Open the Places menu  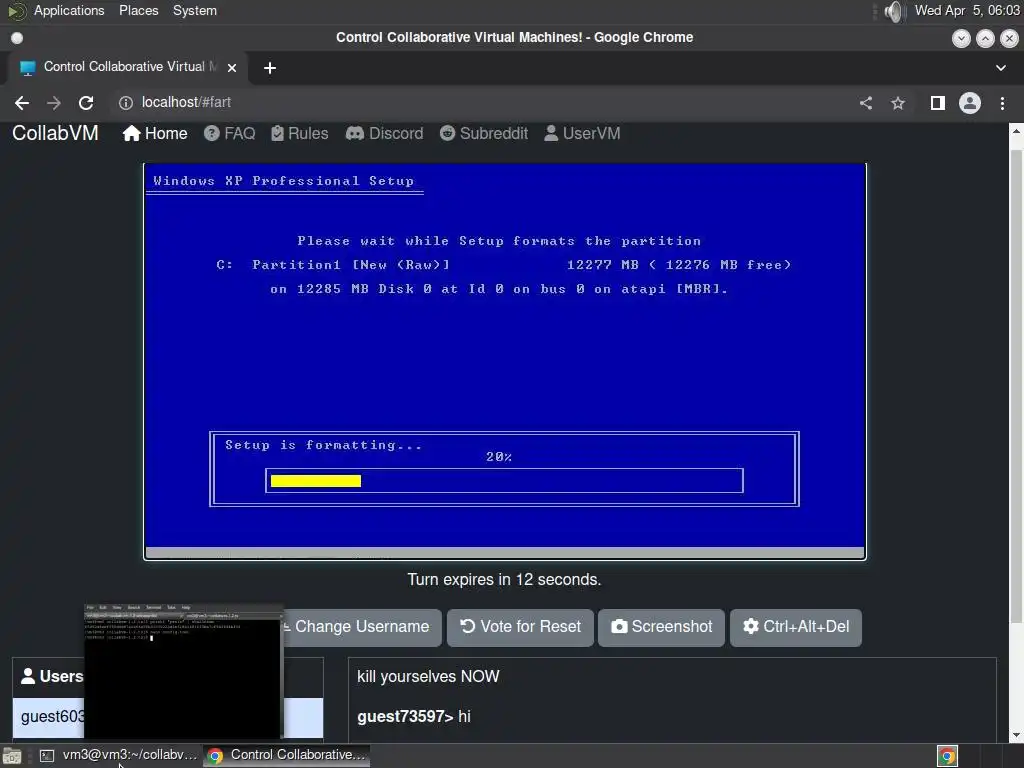pyautogui.click(x=138, y=10)
